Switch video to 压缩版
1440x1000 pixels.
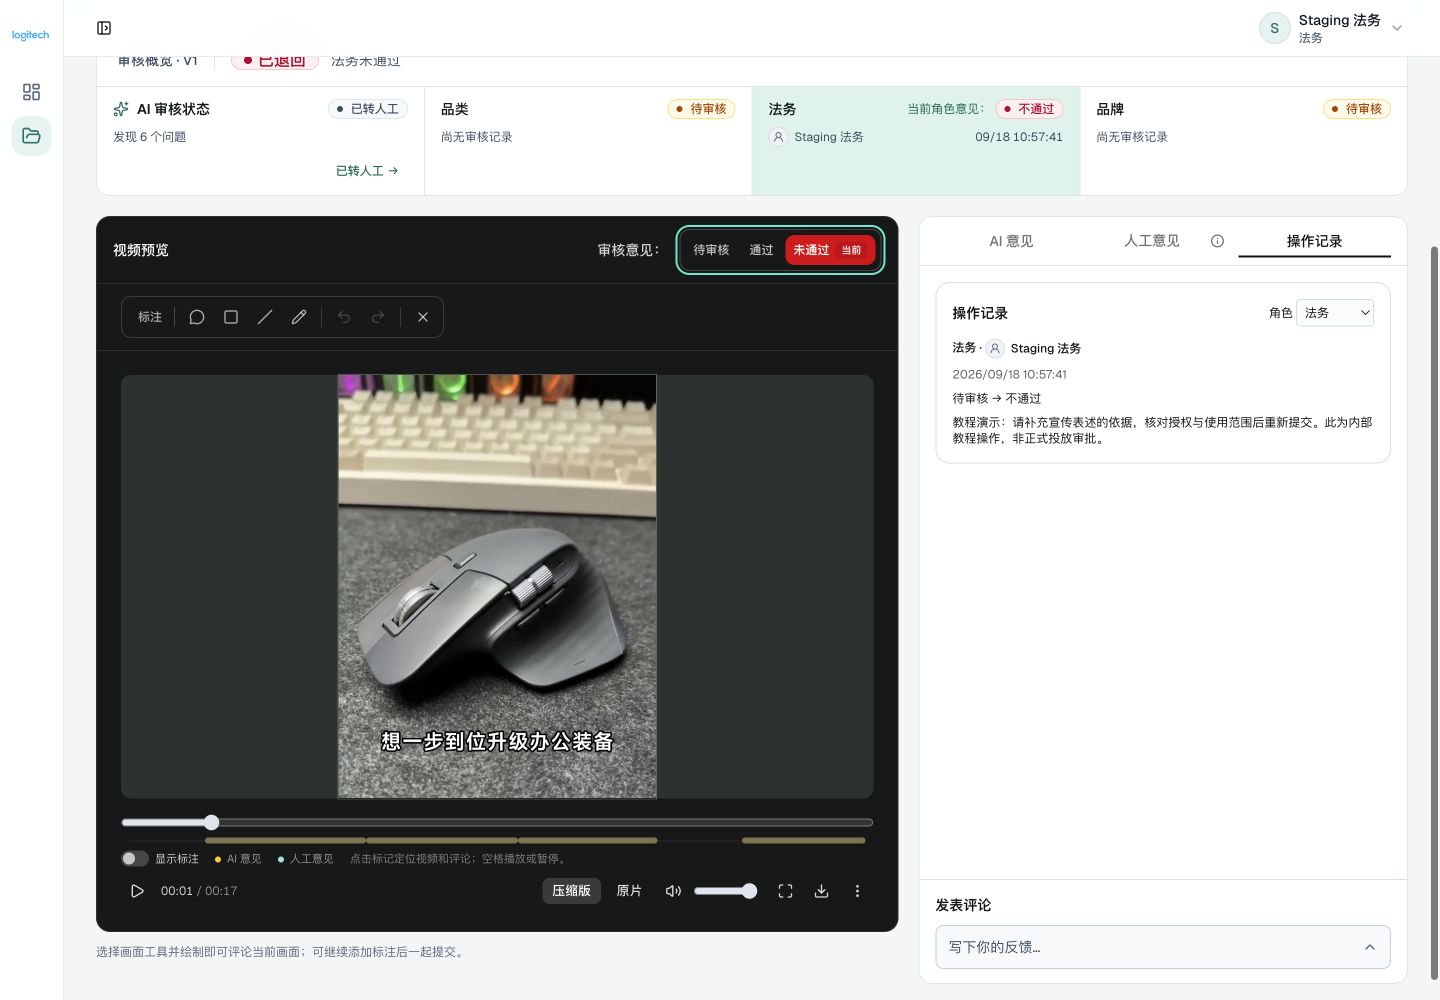coord(571,891)
